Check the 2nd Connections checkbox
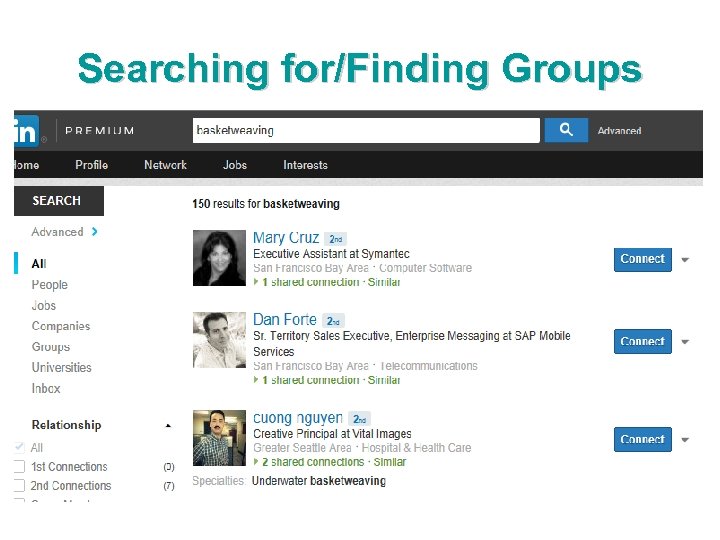The height and width of the screenshot is (540, 720). pos(19,485)
